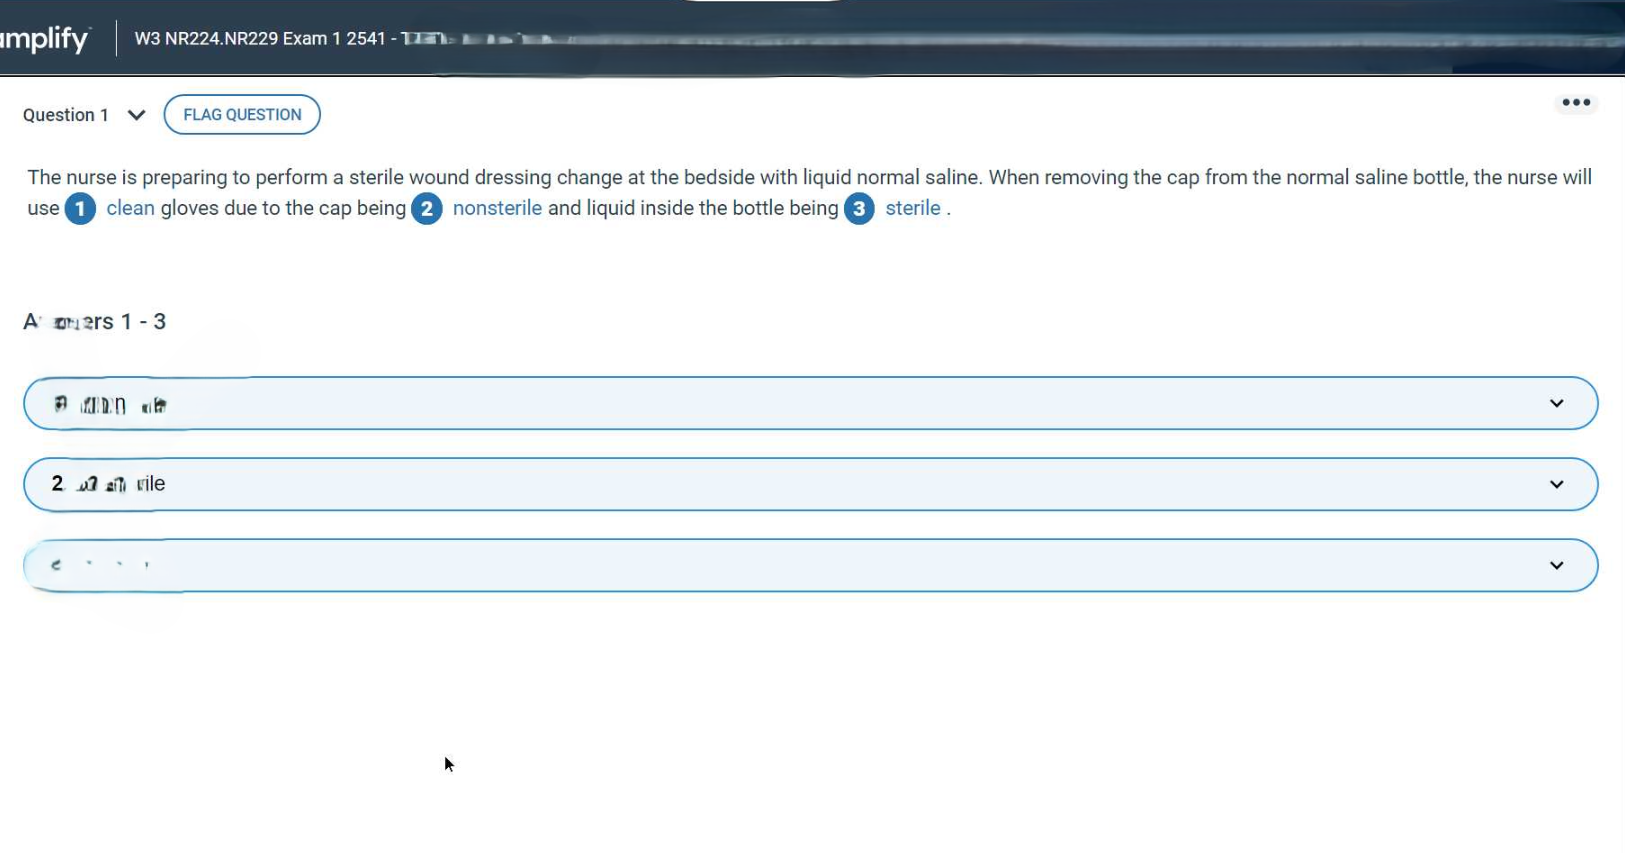Expand the Question 1 navigation chevron
Viewport: 1625px width, 853px height.
pyautogui.click(x=137, y=115)
